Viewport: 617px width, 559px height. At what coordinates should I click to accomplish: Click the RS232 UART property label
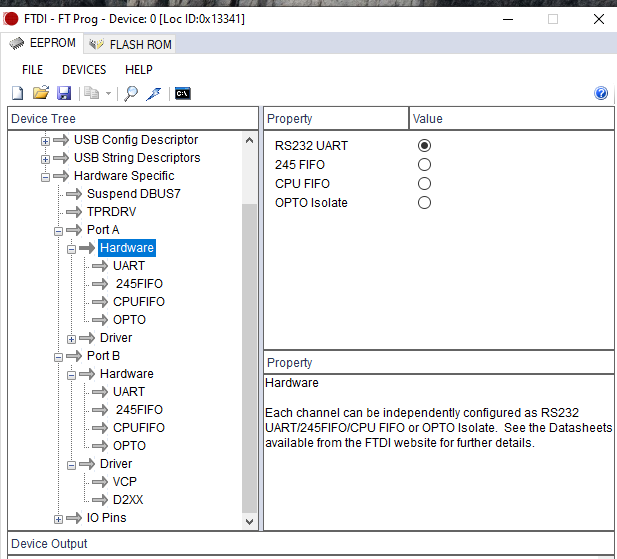pos(311,146)
